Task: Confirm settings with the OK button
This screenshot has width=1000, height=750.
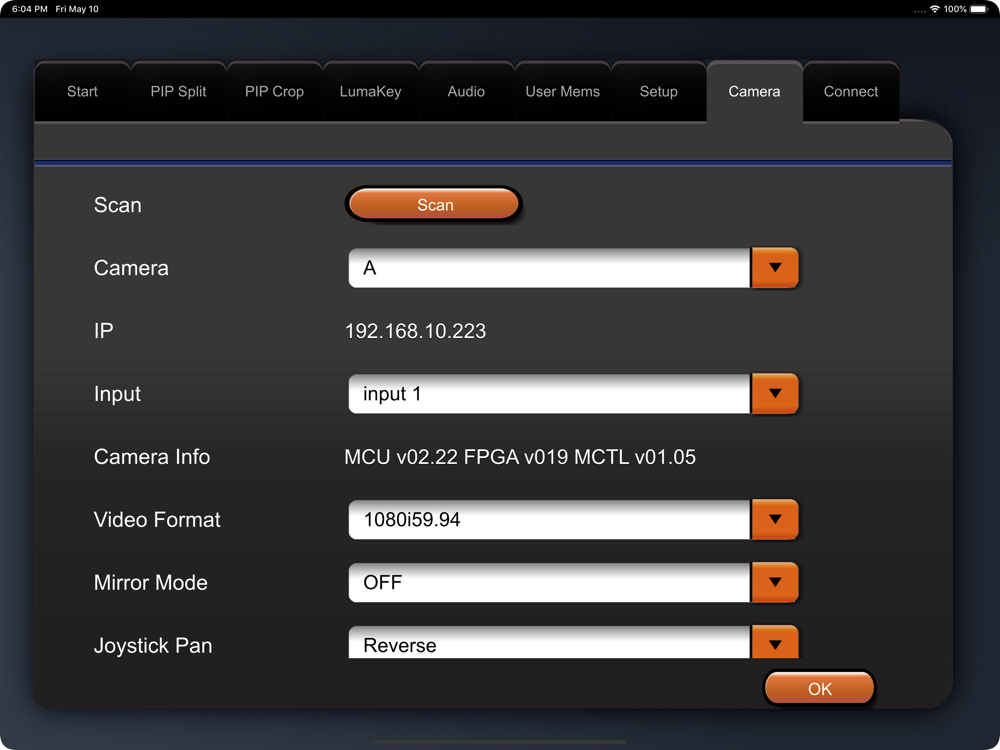Action: (819, 689)
